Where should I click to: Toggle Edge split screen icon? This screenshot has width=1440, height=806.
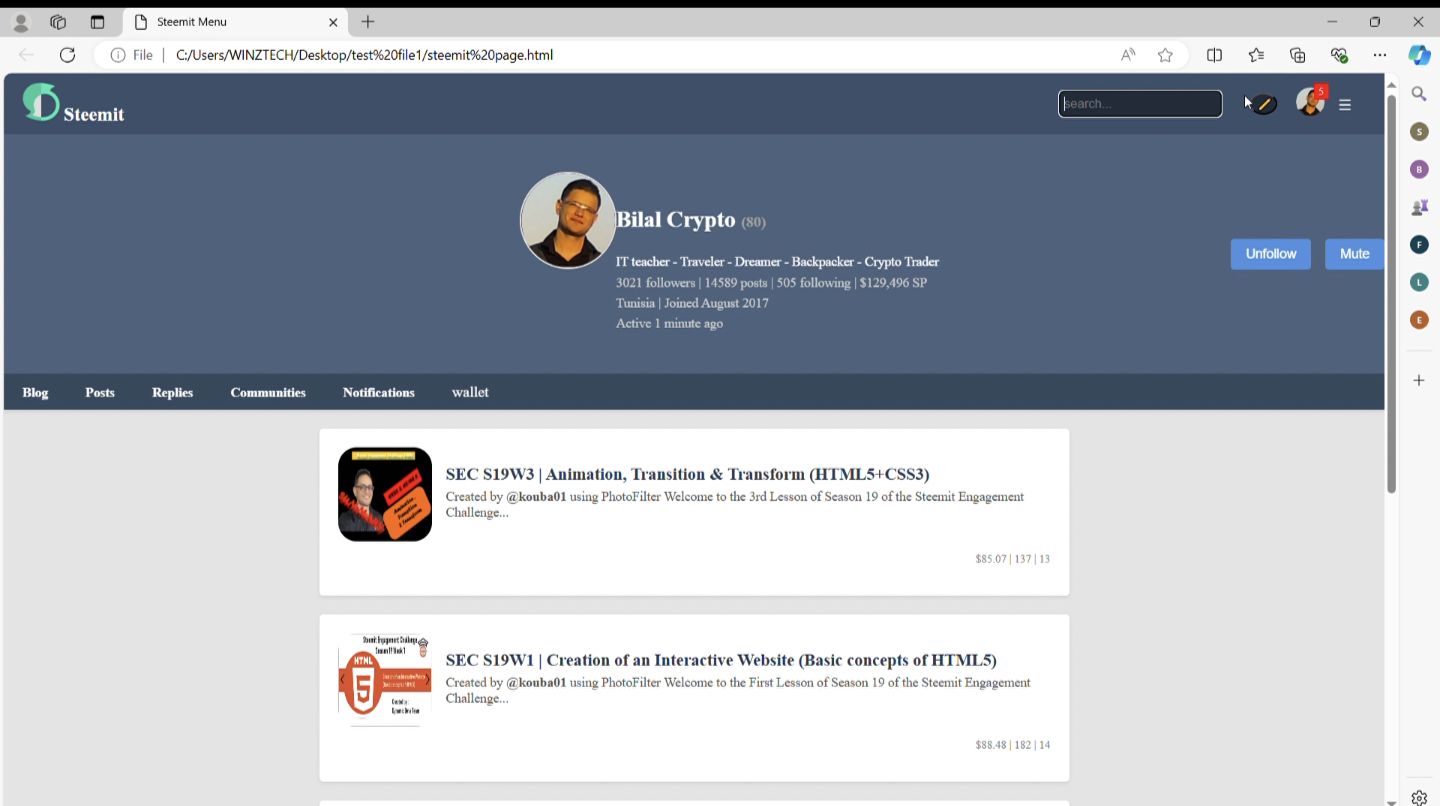(1214, 55)
